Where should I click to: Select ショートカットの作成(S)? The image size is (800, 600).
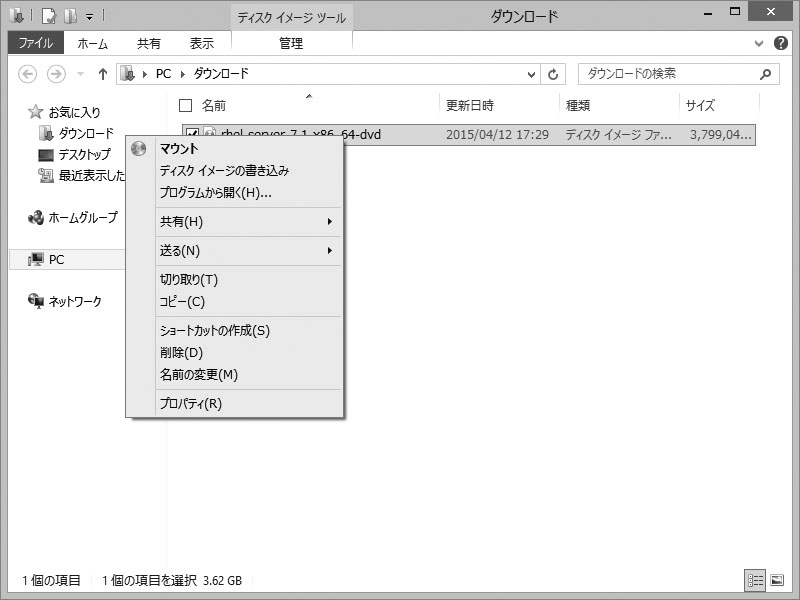click(x=215, y=331)
